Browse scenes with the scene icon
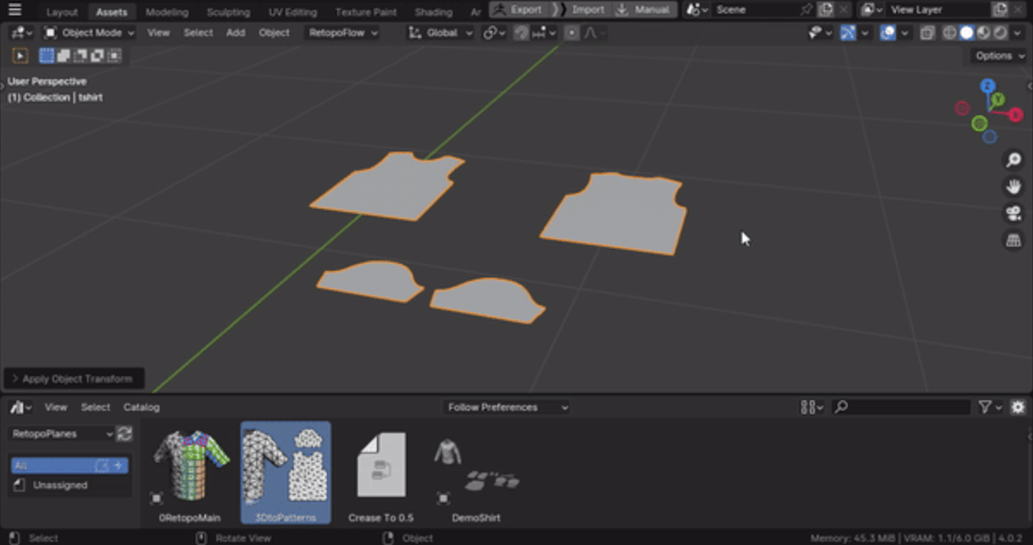Screen dimensions: 1033x545 coord(697,10)
